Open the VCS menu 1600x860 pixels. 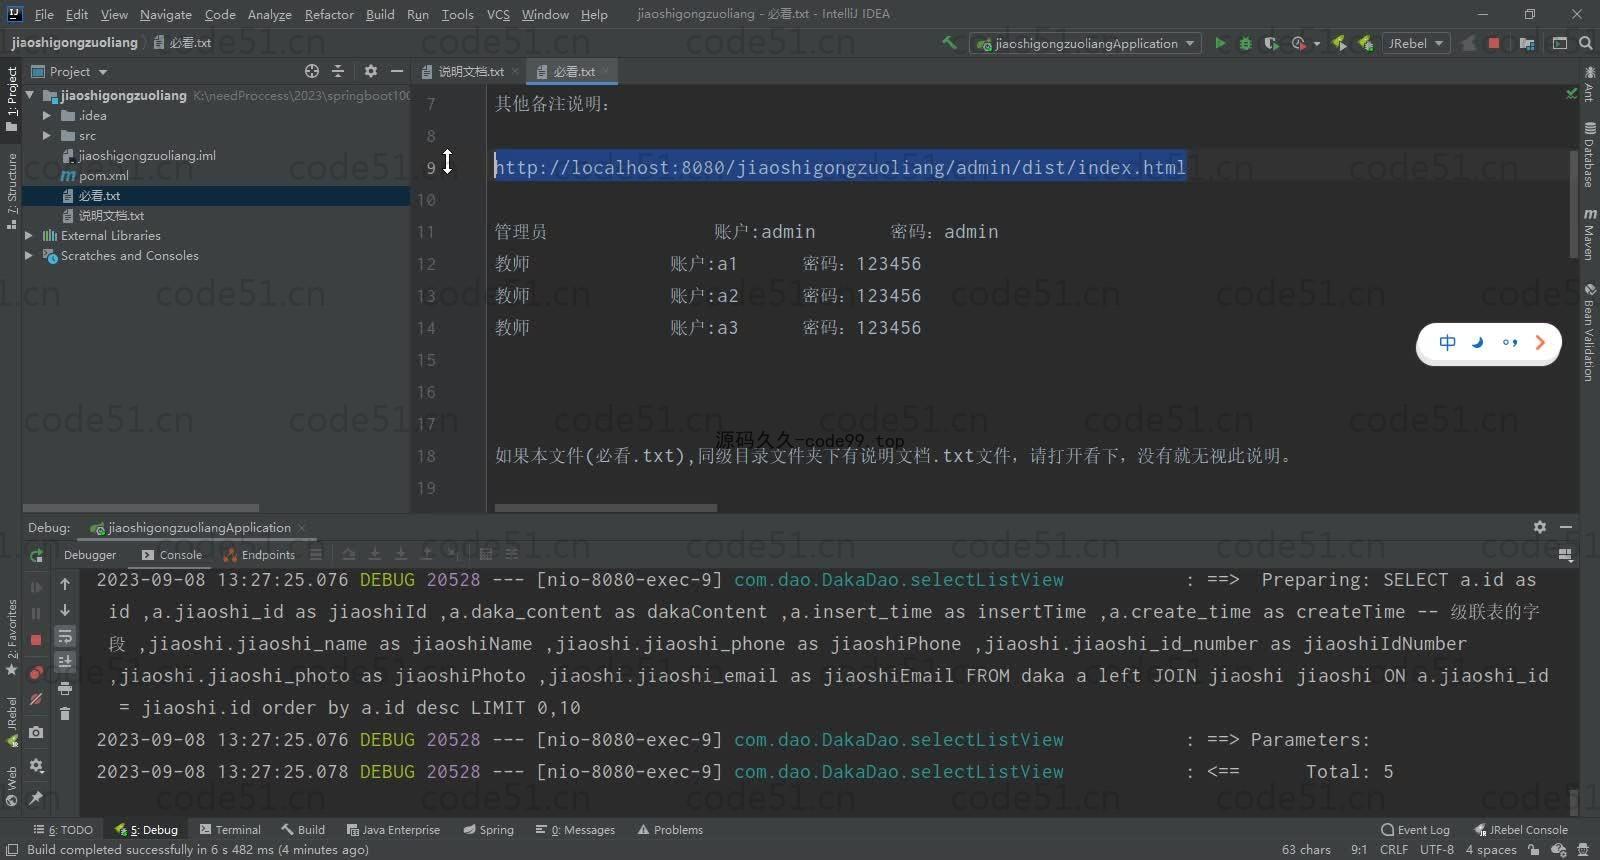(x=498, y=14)
